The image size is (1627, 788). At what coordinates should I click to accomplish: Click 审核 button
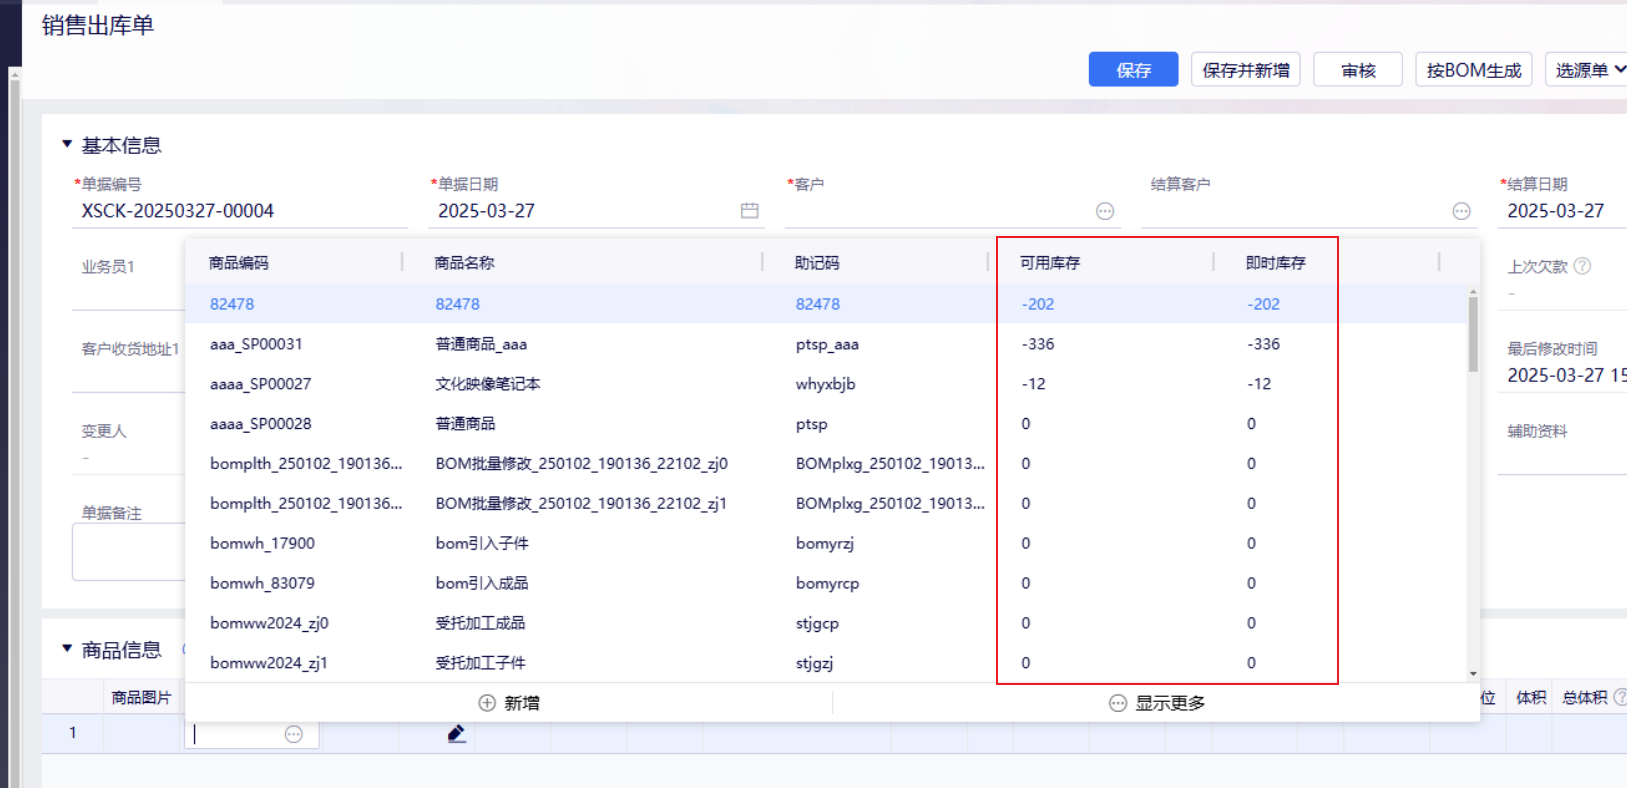pyautogui.click(x=1358, y=70)
